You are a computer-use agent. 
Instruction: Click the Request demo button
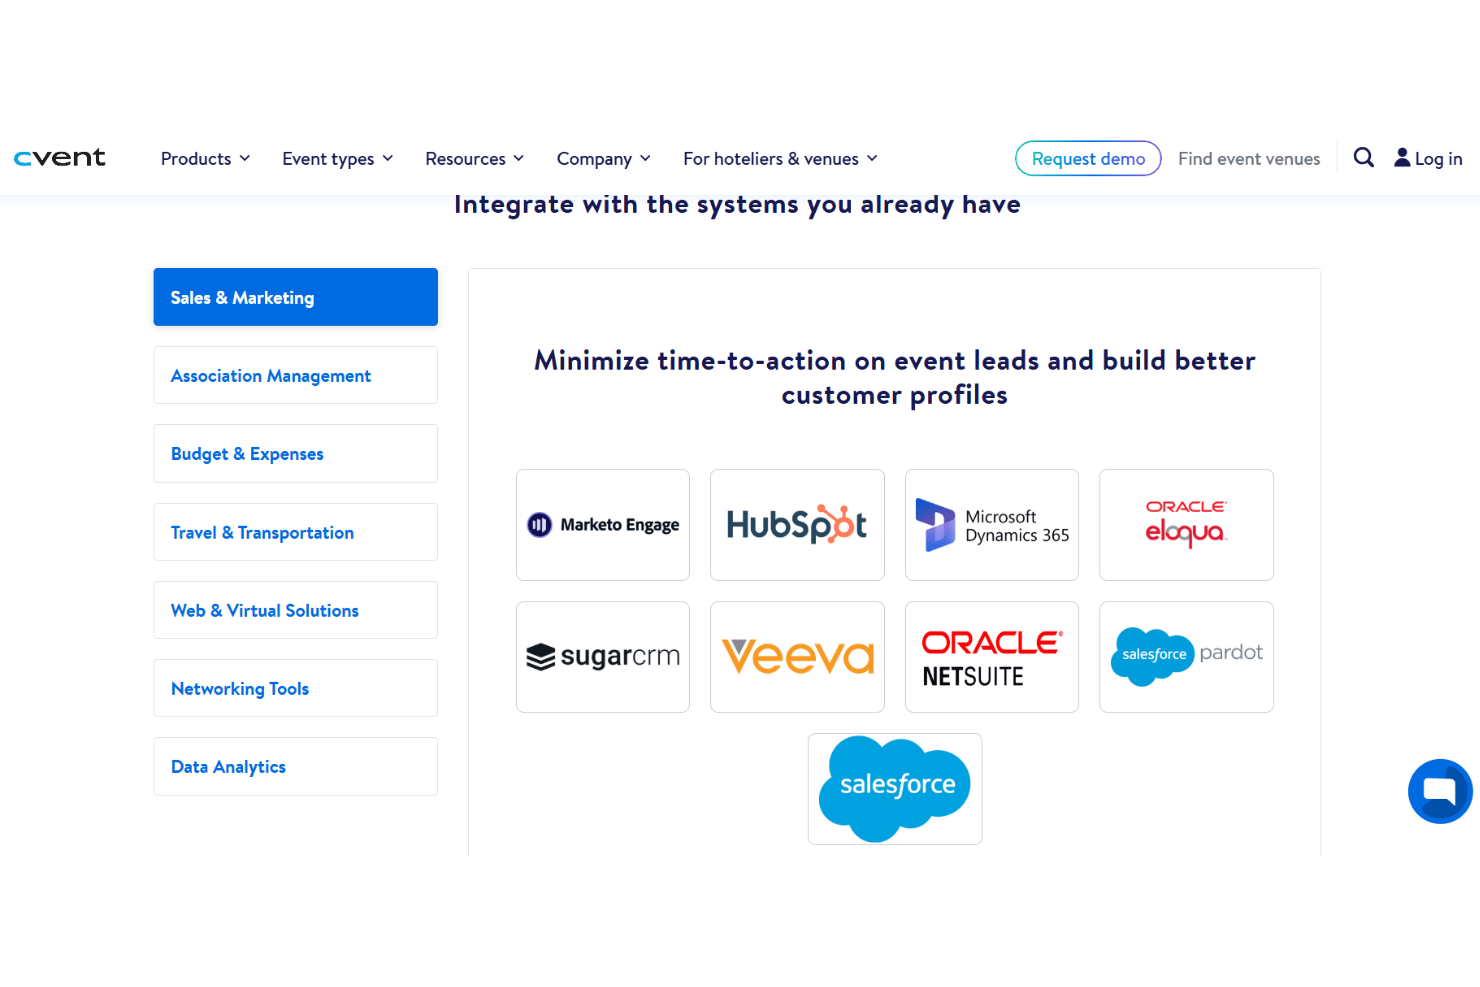[x=1088, y=158]
